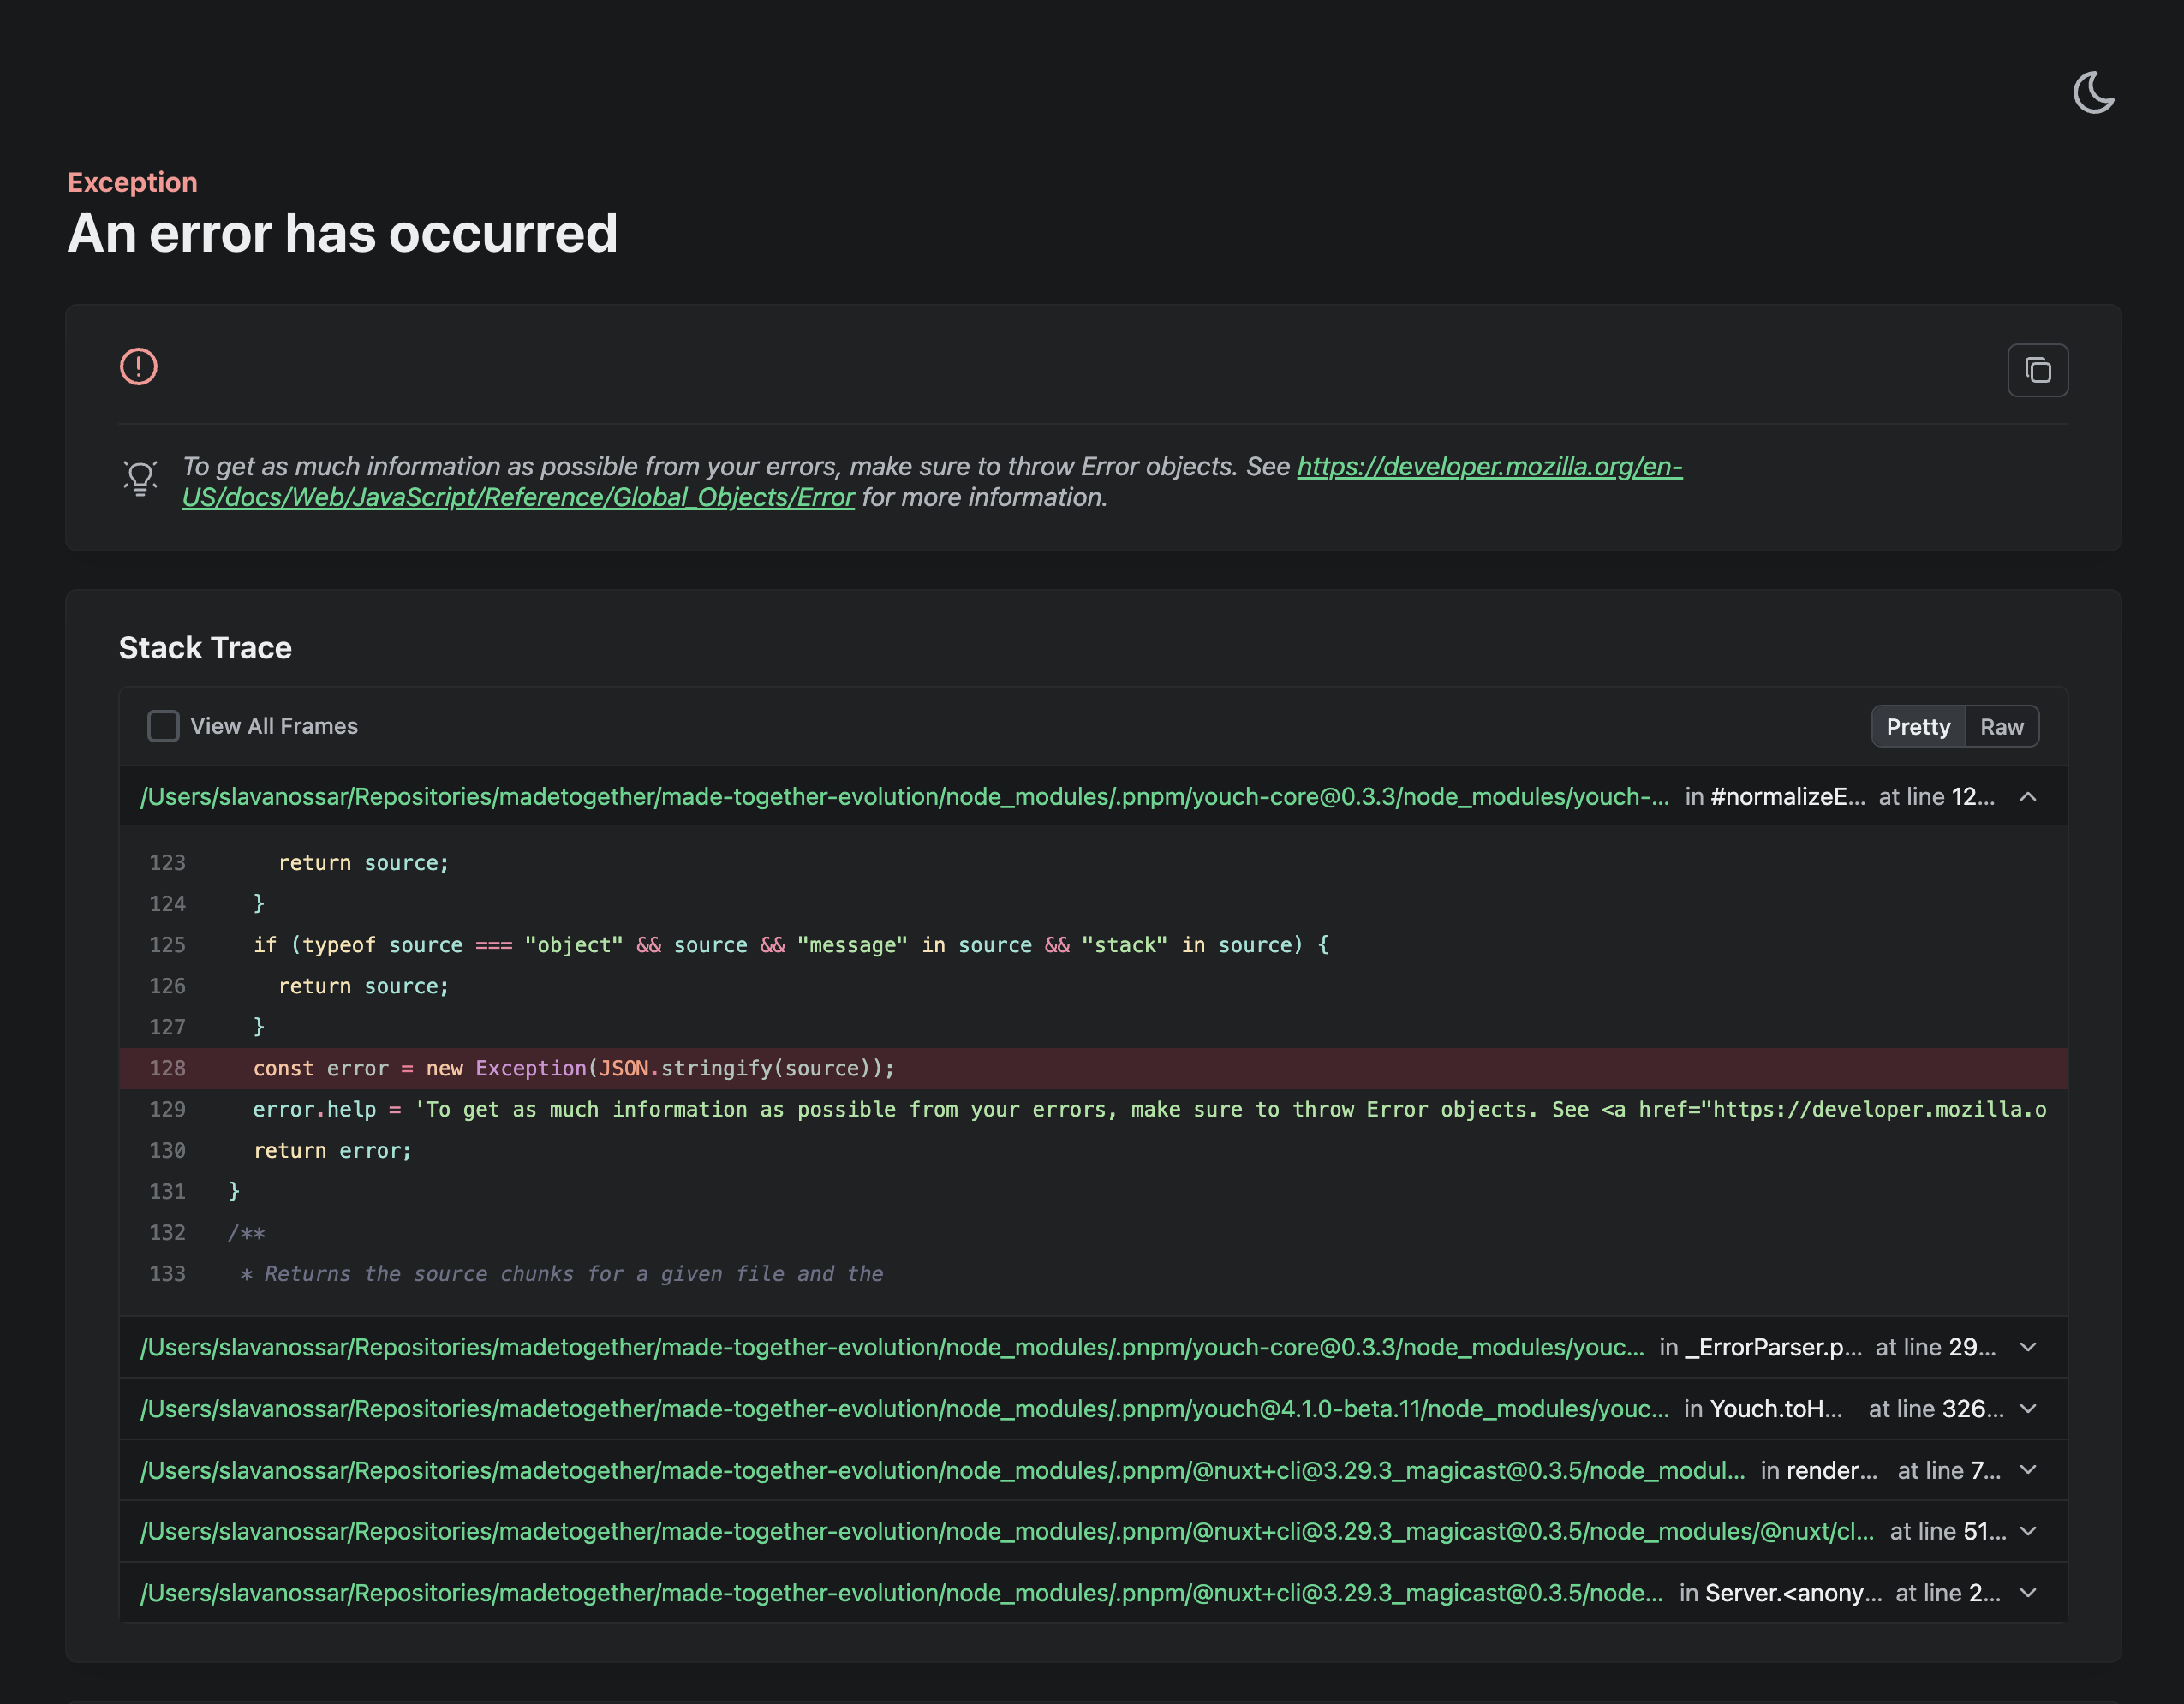Toggle dark mode moon icon
This screenshot has height=1704, width=2184.
point(2093,93)
